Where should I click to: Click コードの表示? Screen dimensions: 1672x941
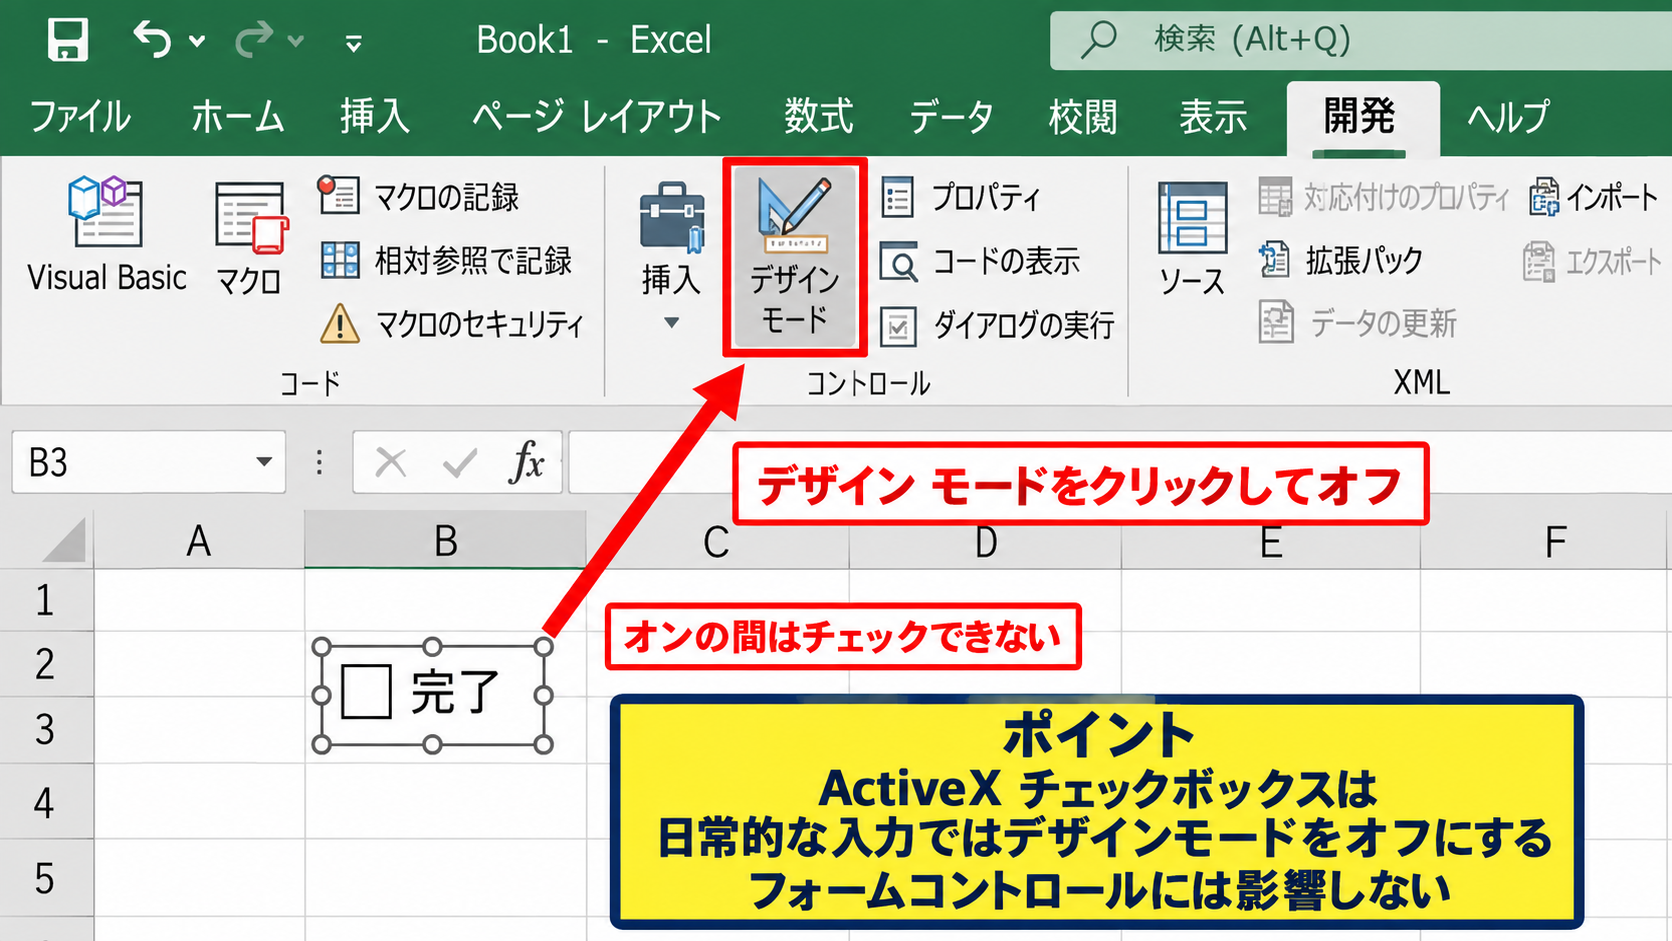981,261
